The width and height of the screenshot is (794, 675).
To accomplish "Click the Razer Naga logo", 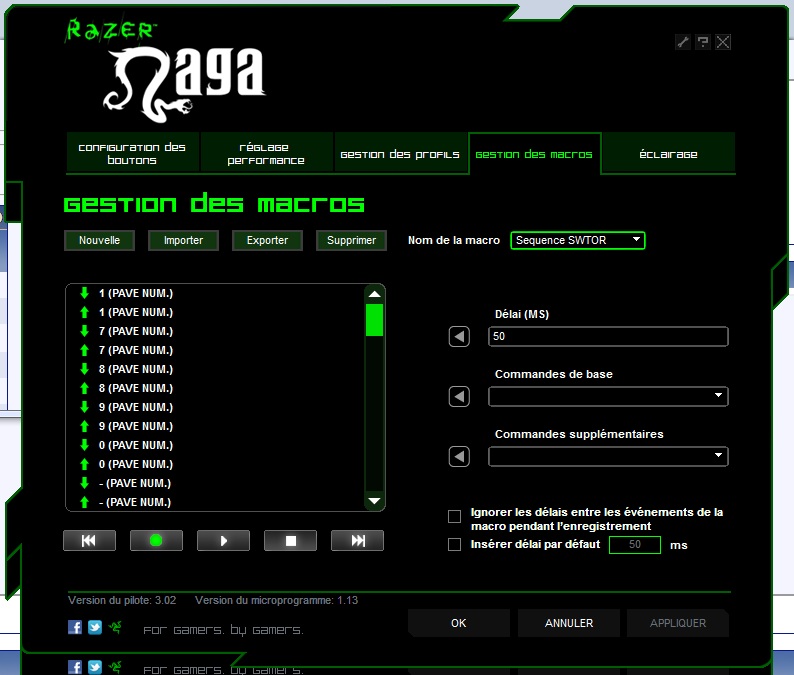I will [x=167, y=72].
